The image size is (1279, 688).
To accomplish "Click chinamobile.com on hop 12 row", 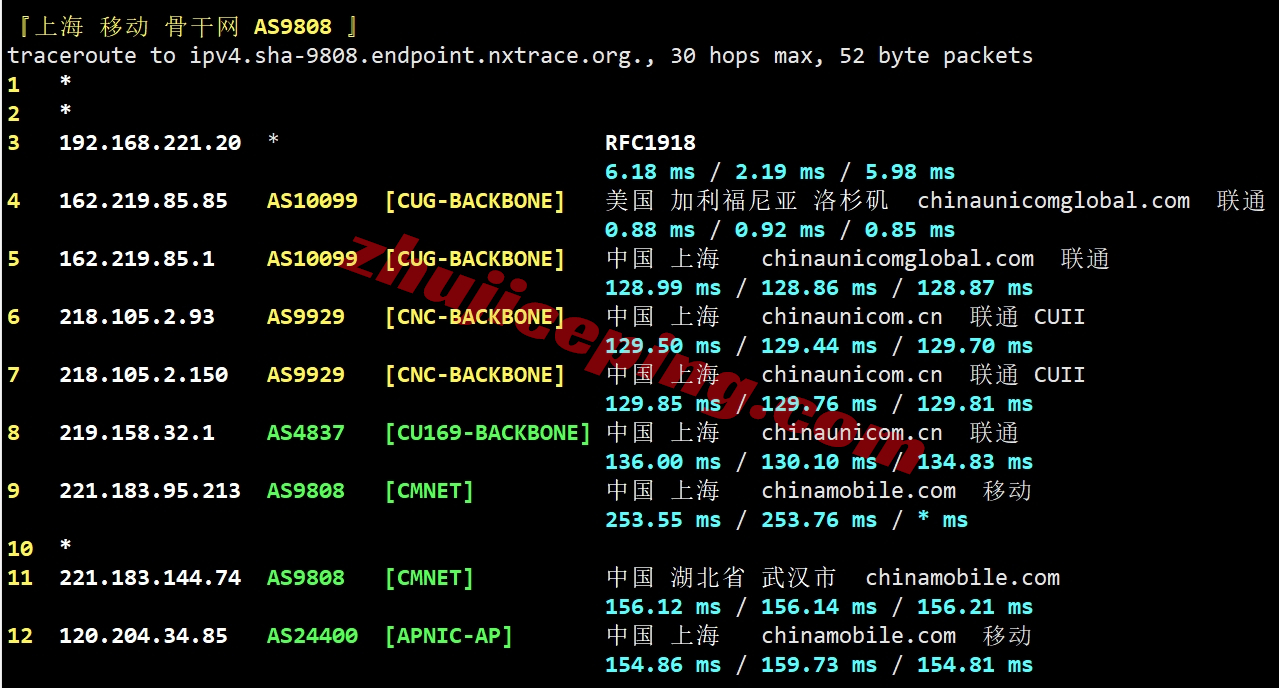I will click(x=859, y=636).
